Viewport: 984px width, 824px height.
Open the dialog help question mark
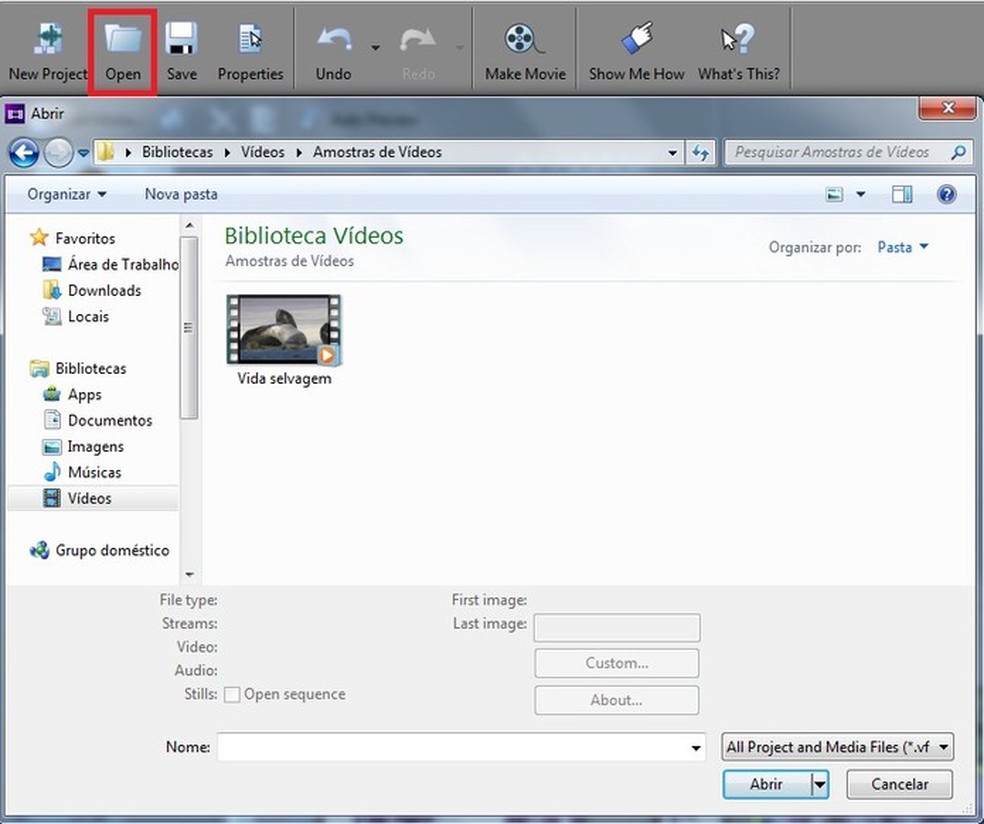[946, 193]
